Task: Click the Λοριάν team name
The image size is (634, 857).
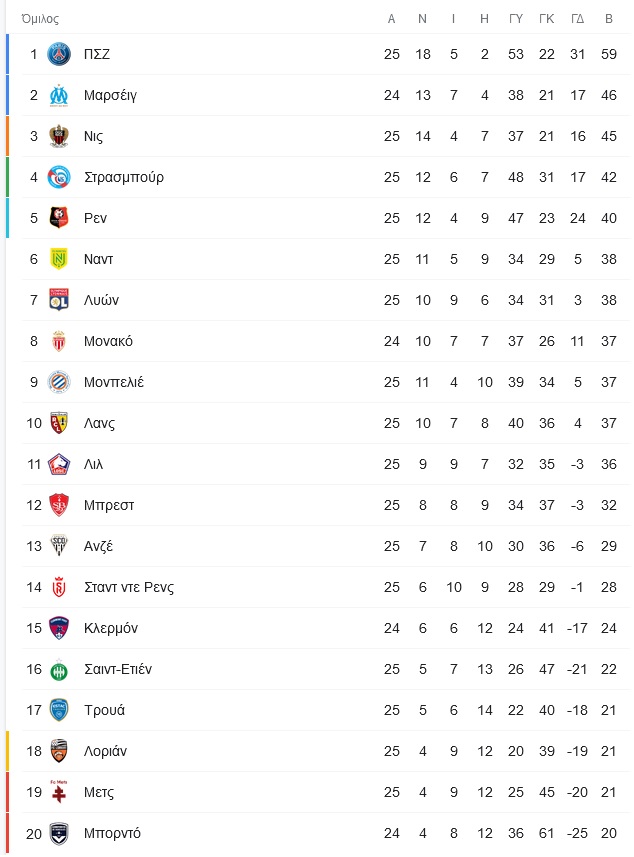Action: [105, 751]
